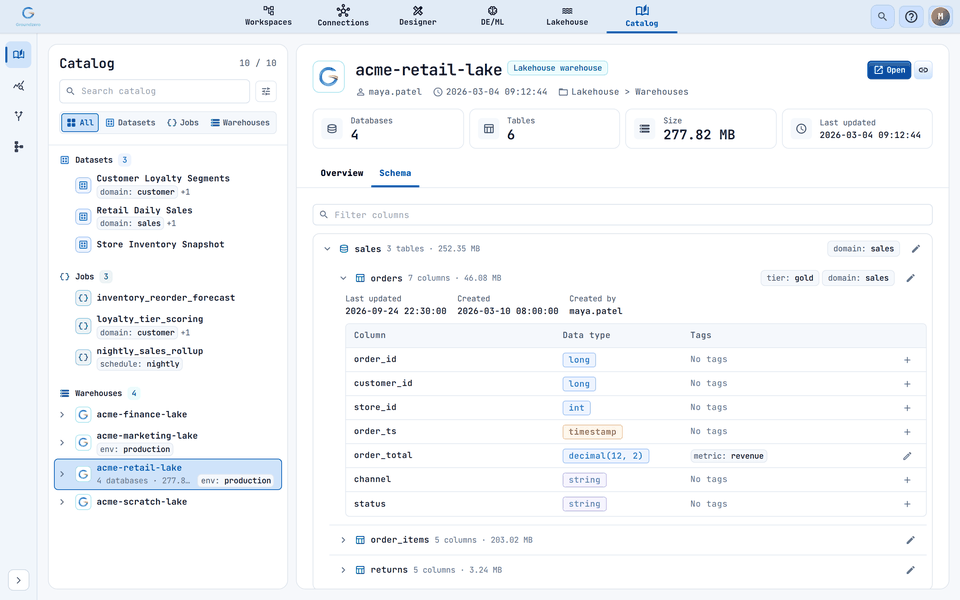Edit tags on sales database pencil icon
This screenshot has width=960, height=600.
click(x=915, y=249)
